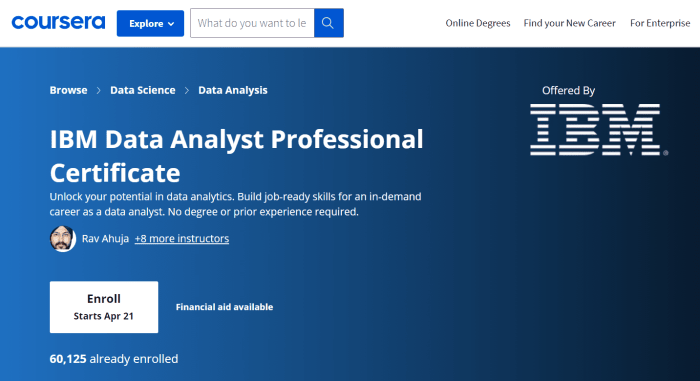Viewport: 700px width, 381px height.
Task: Focus the course search input field
Action: pos(252,23)
